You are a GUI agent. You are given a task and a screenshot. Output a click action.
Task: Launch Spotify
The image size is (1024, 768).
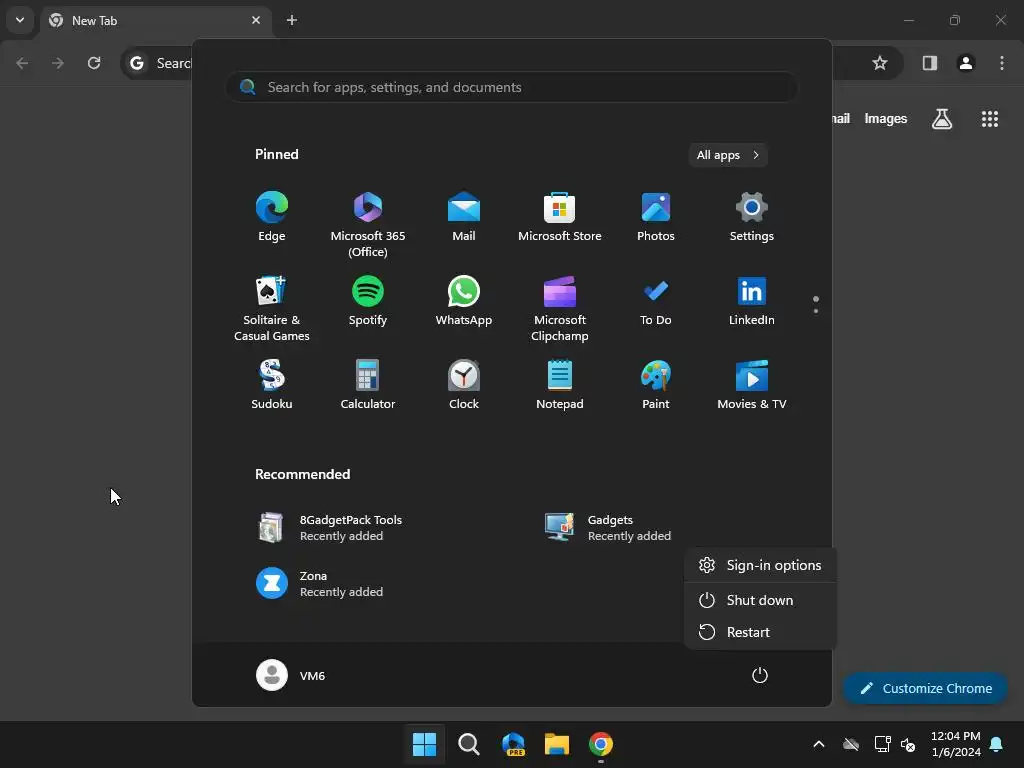click(368, 300)
